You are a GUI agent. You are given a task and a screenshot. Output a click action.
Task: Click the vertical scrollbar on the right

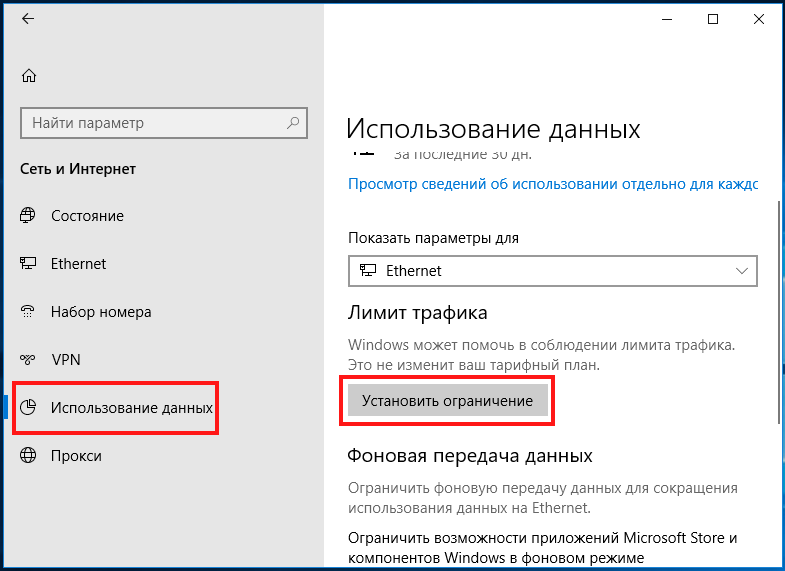click(x=779, y=313)
